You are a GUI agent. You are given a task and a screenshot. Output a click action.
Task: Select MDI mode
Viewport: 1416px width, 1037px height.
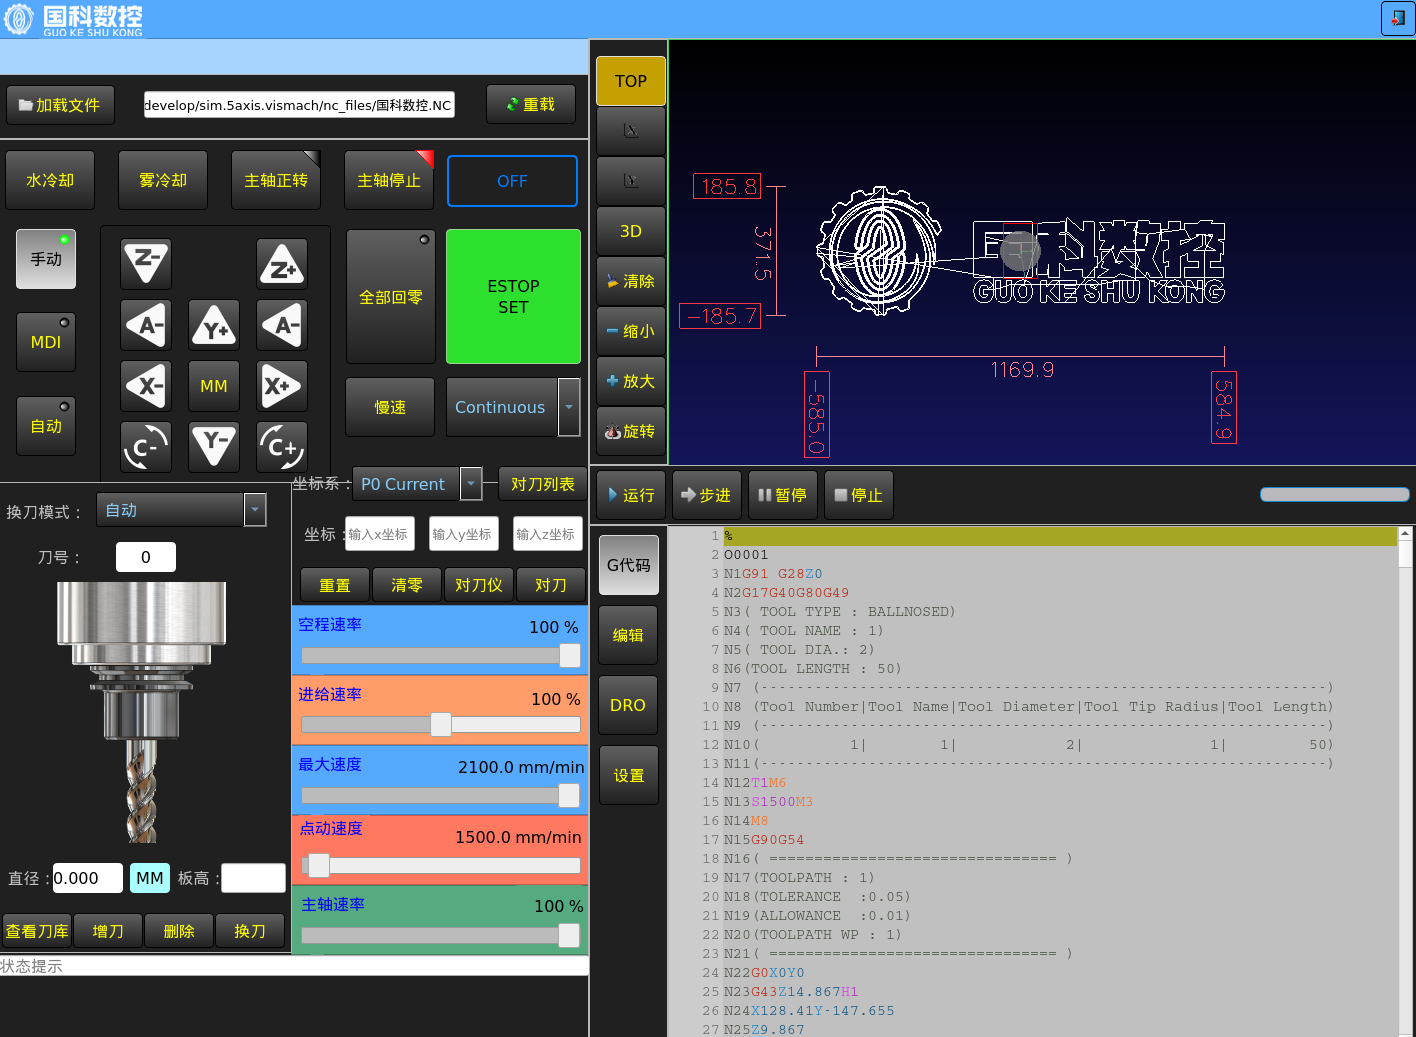[x=46, y=341]
